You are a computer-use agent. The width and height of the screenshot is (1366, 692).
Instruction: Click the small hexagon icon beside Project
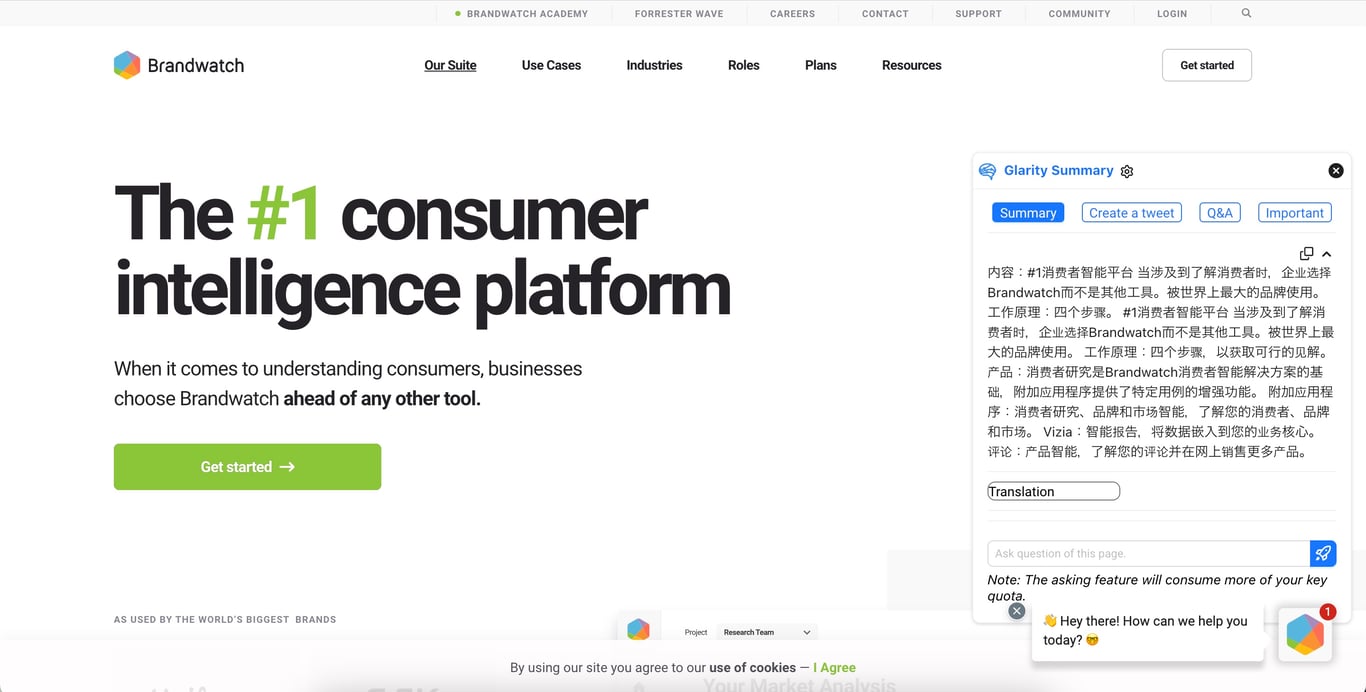point(638,630)
